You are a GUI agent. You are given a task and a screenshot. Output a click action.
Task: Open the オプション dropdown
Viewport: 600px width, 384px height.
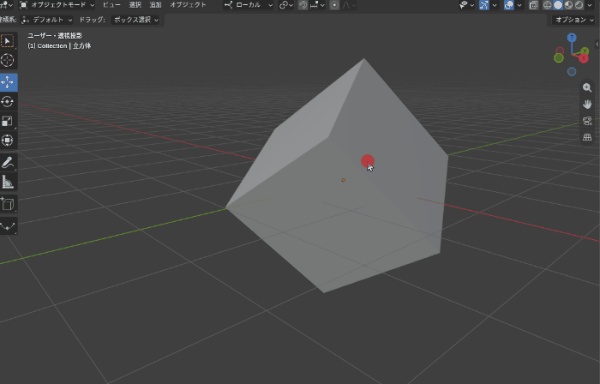(573, 20)
